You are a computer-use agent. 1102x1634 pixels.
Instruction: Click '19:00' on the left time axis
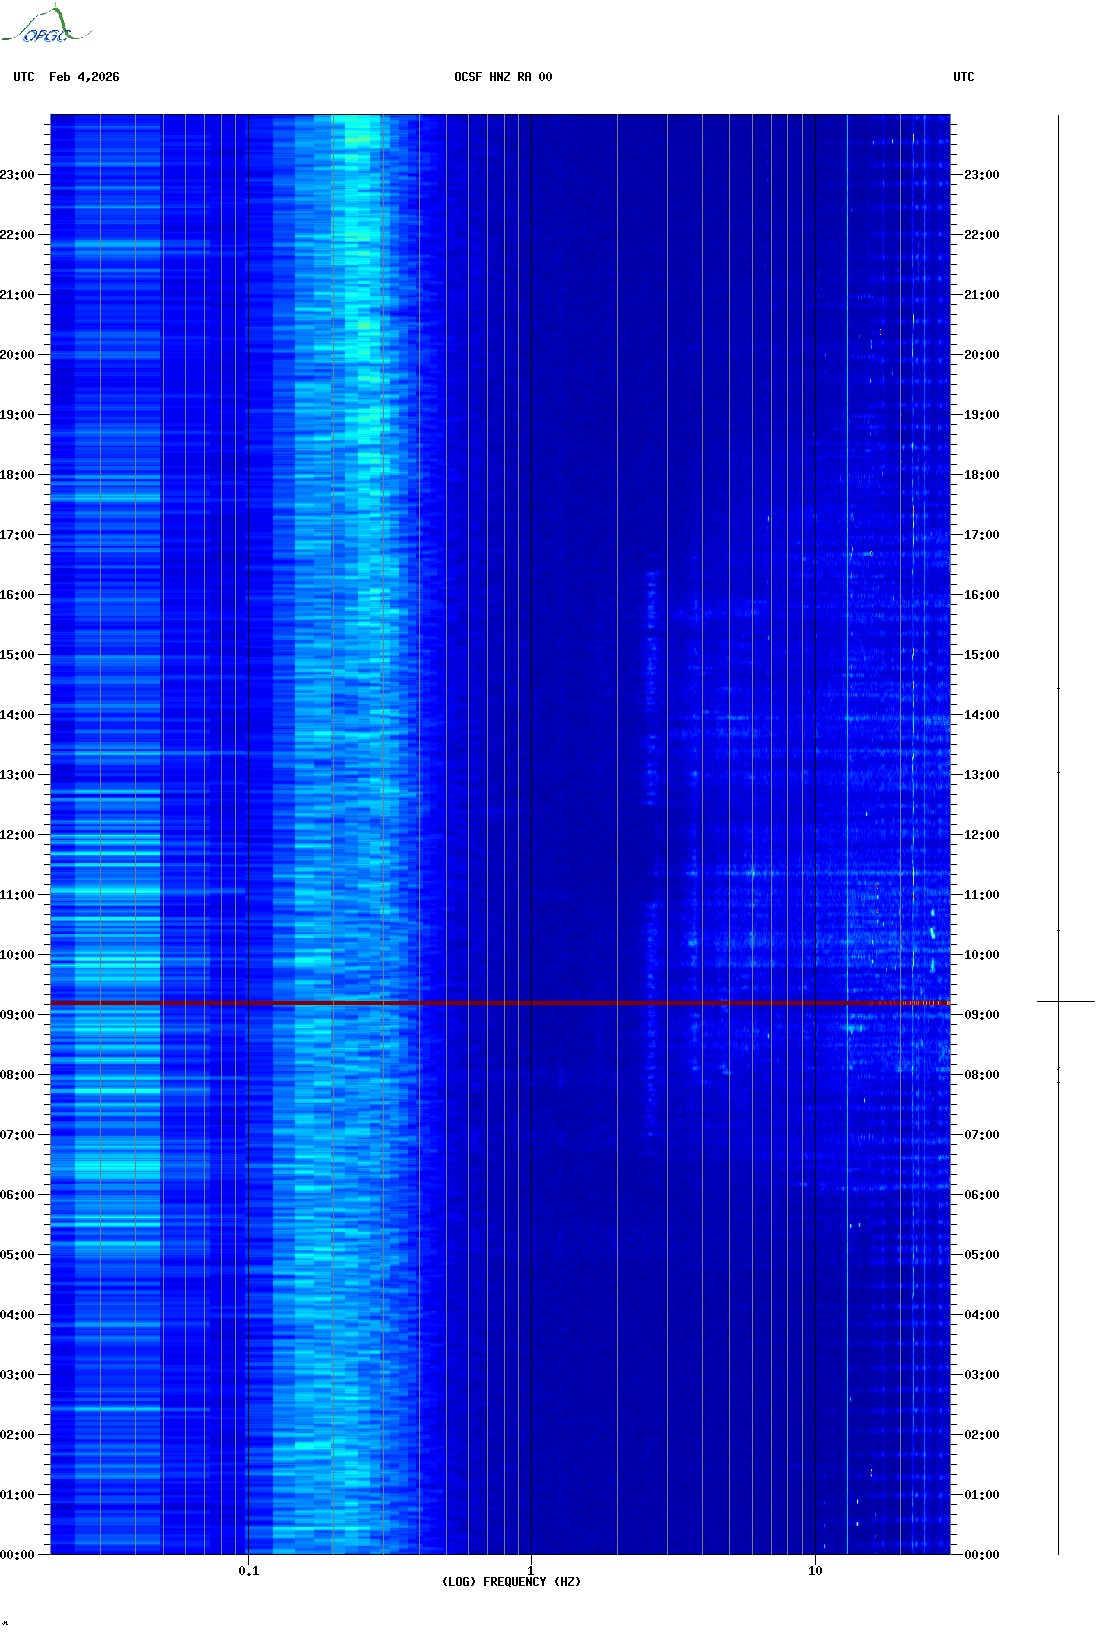tap(17, 415)
